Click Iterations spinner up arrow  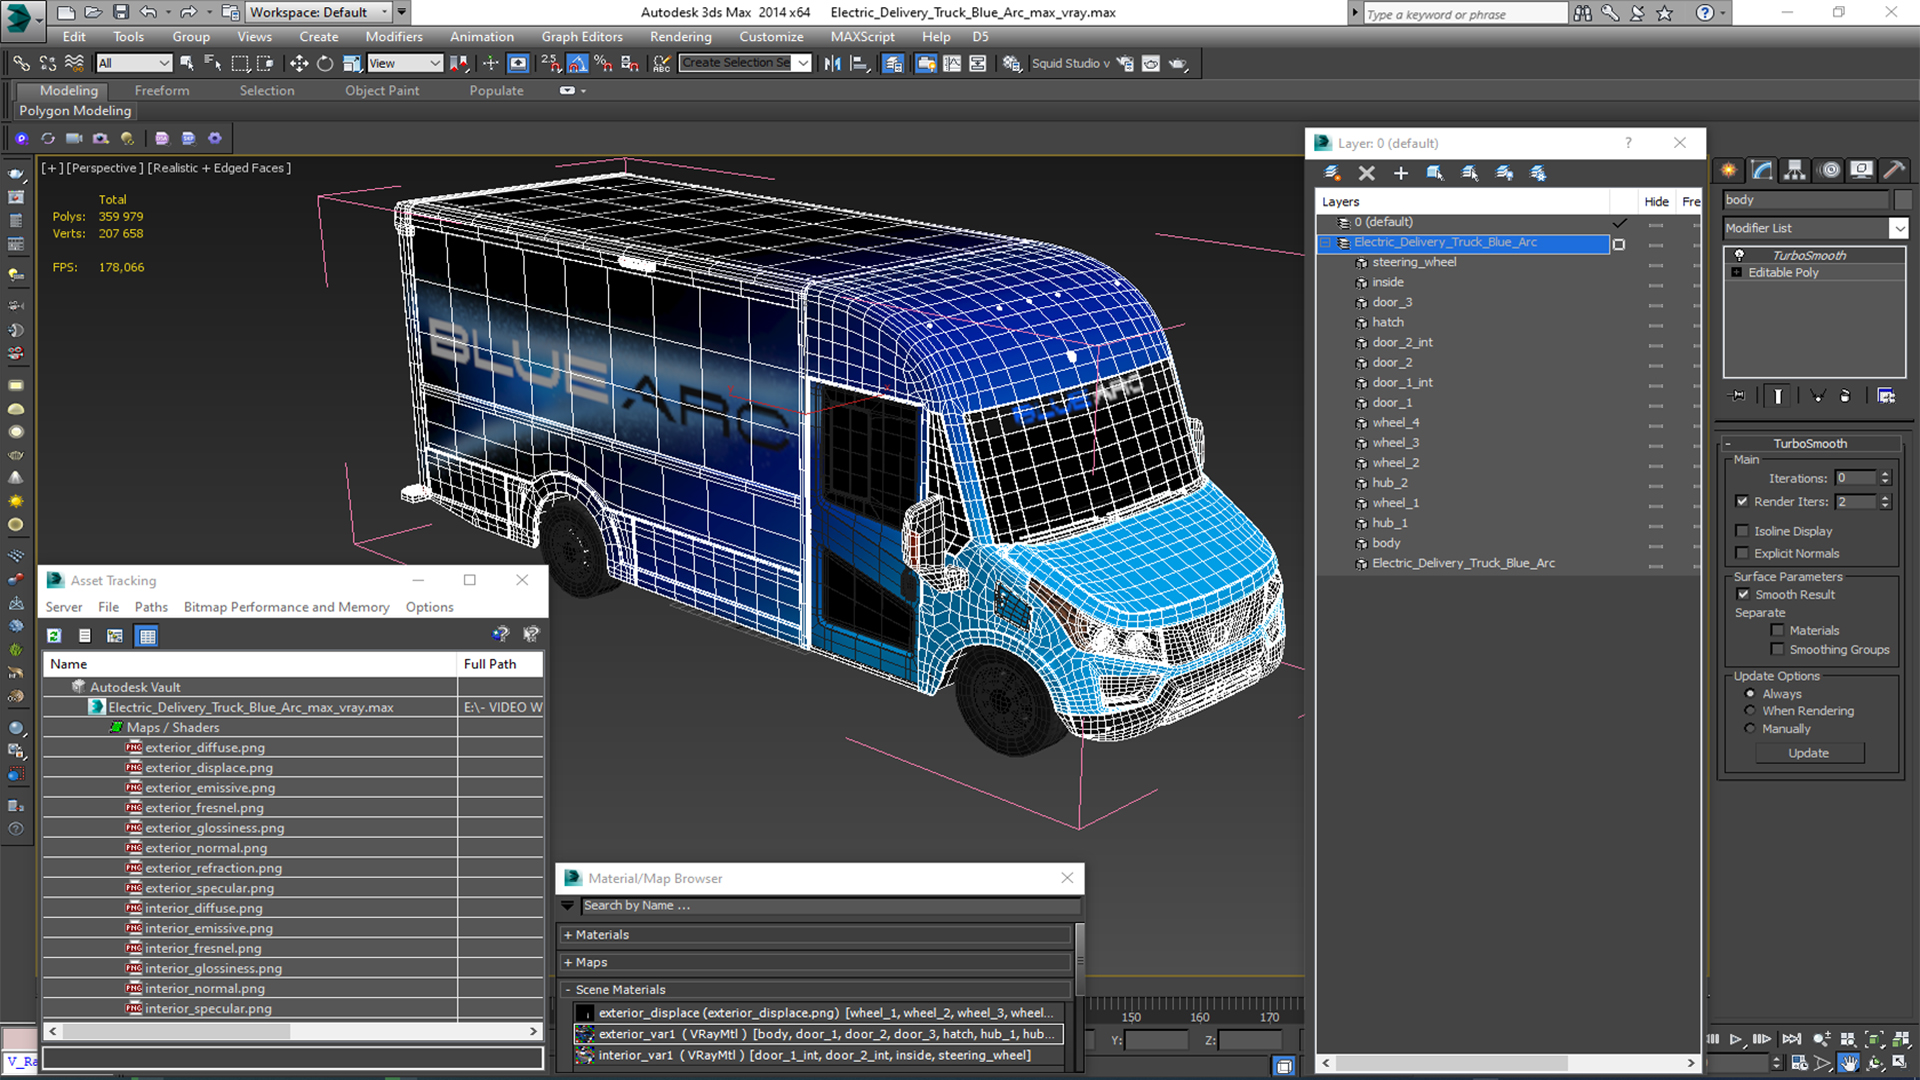pos(1885,474)
